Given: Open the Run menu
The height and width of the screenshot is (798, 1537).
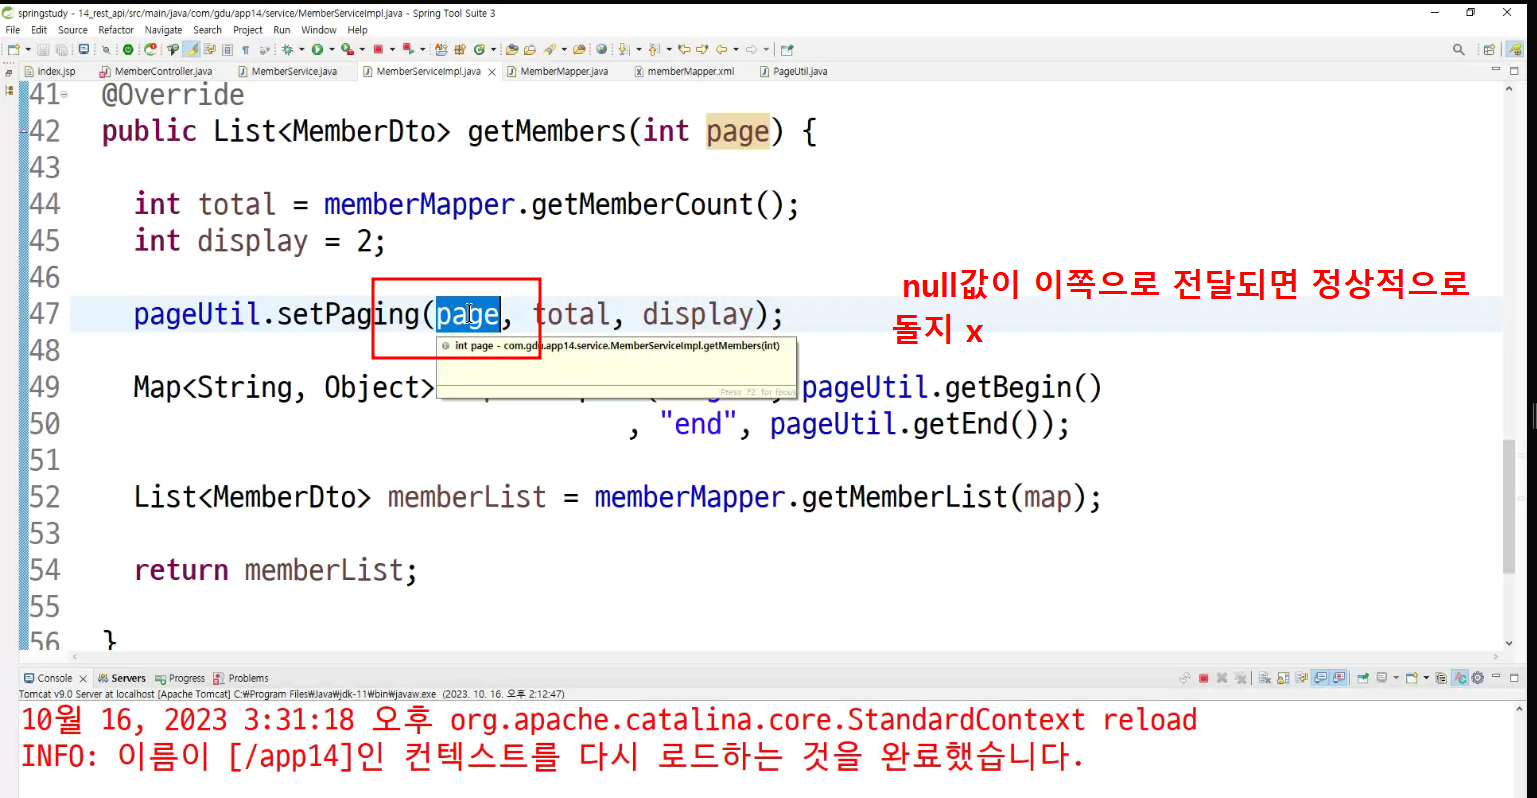Looking at the screenshot, I should [x=282, y=30].
